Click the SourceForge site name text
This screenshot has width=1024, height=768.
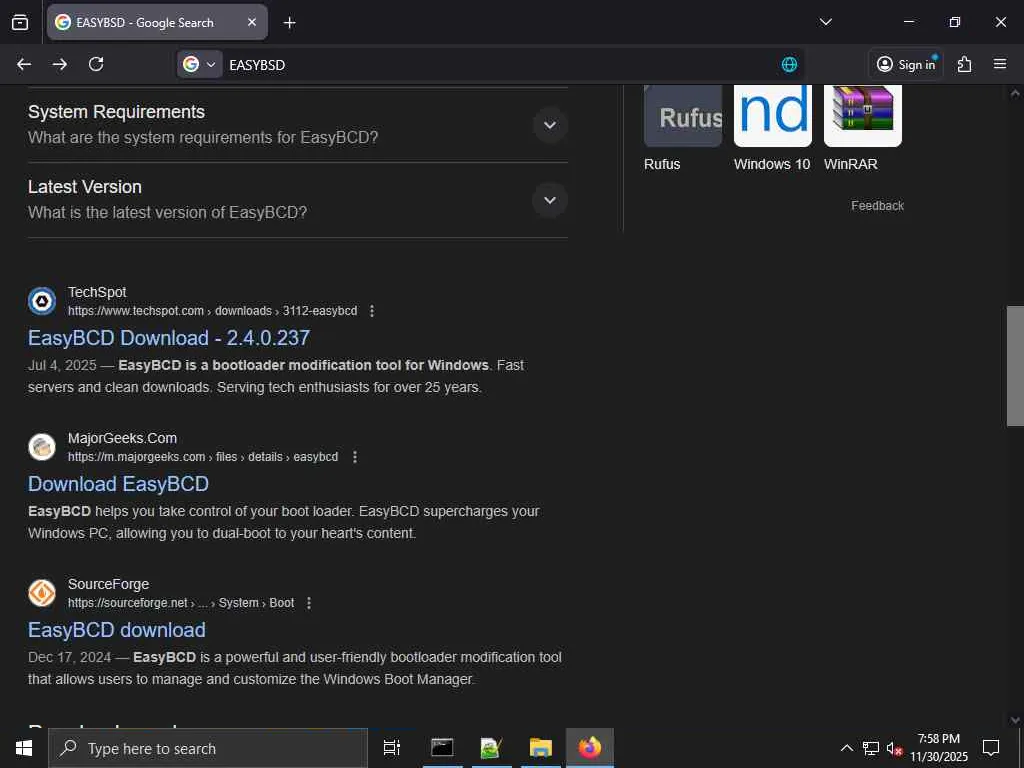pyautogui.click(x=108, y=584)
